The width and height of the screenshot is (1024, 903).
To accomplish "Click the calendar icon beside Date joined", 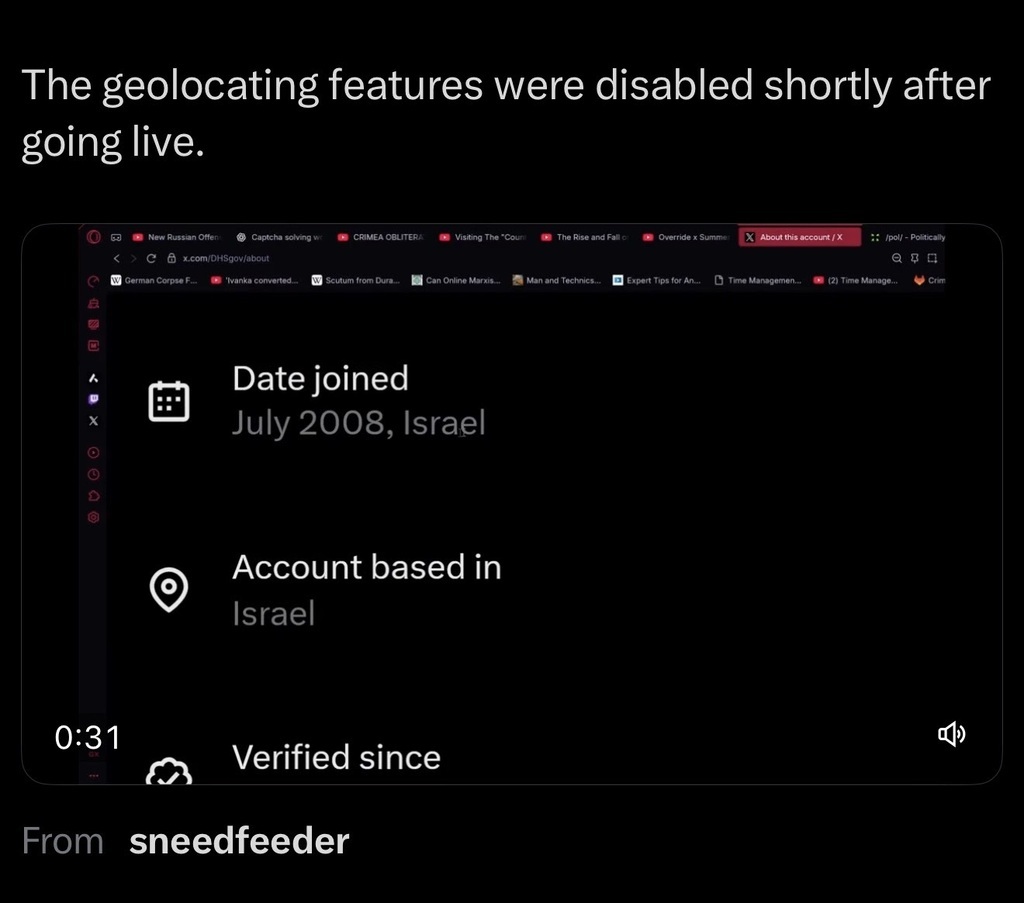I will [169, 401].
